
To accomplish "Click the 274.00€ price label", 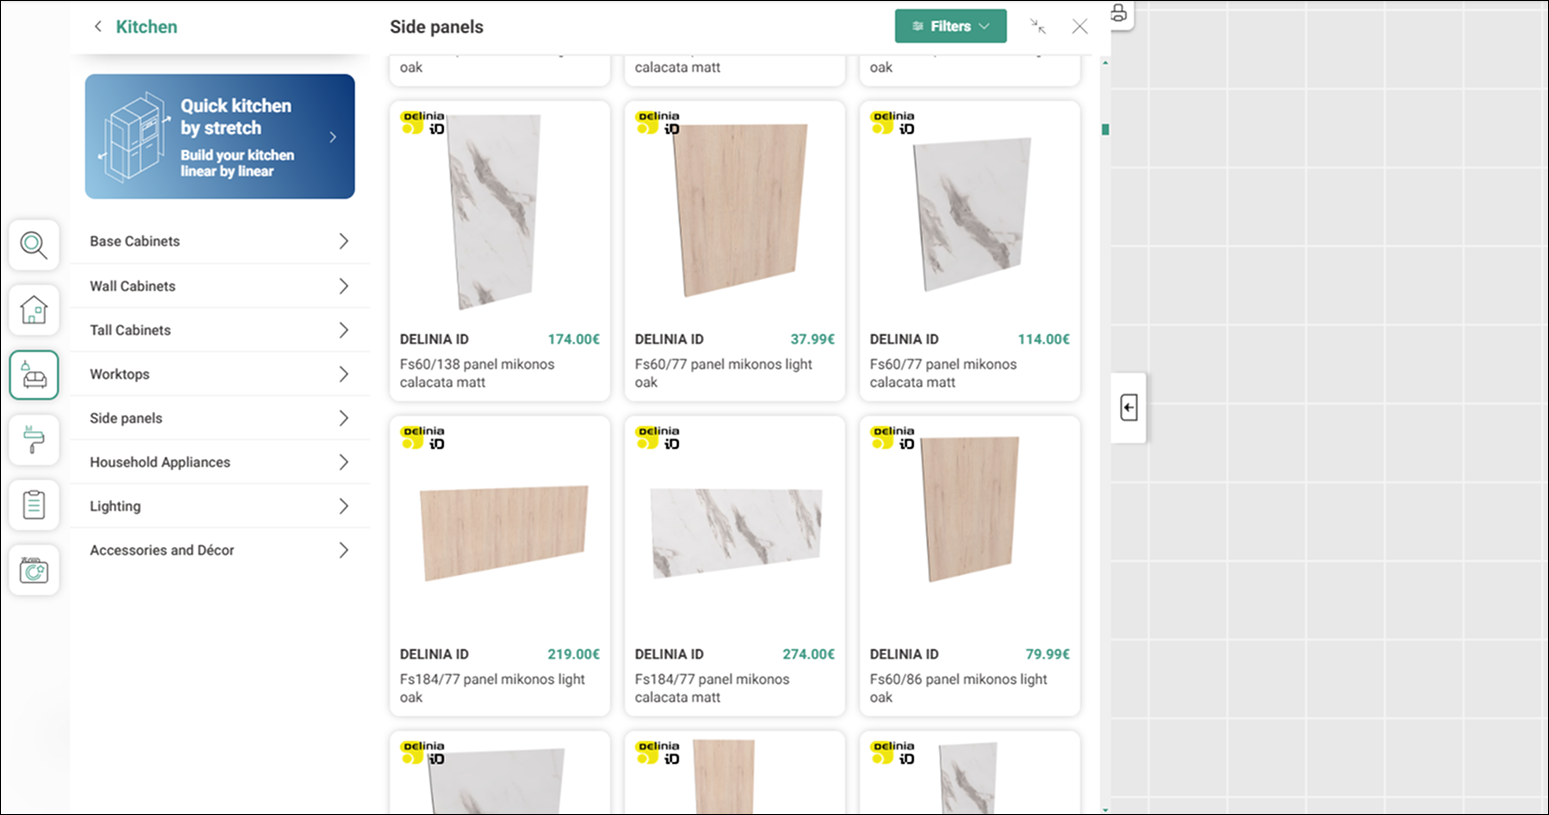I will pos(809,654).
